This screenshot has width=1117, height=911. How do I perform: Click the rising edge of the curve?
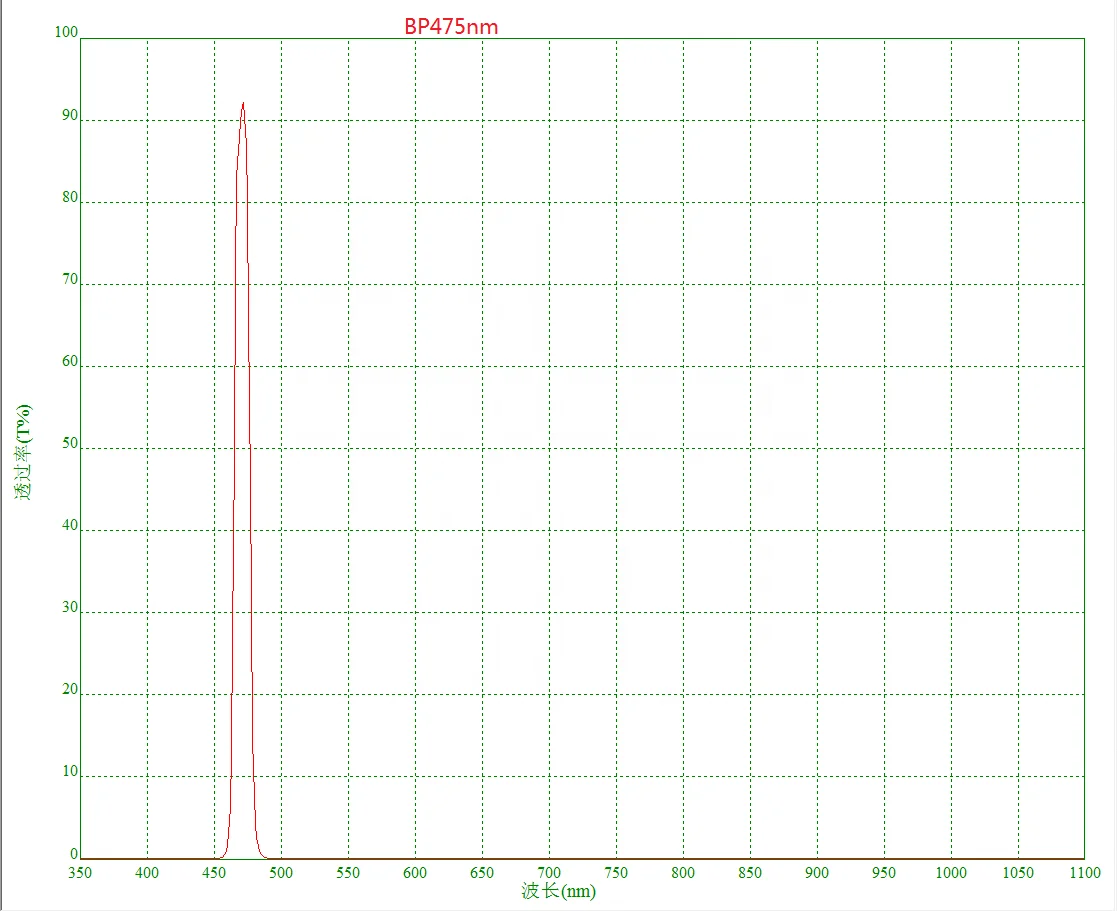pyautogui.click(x=233, y=450)
